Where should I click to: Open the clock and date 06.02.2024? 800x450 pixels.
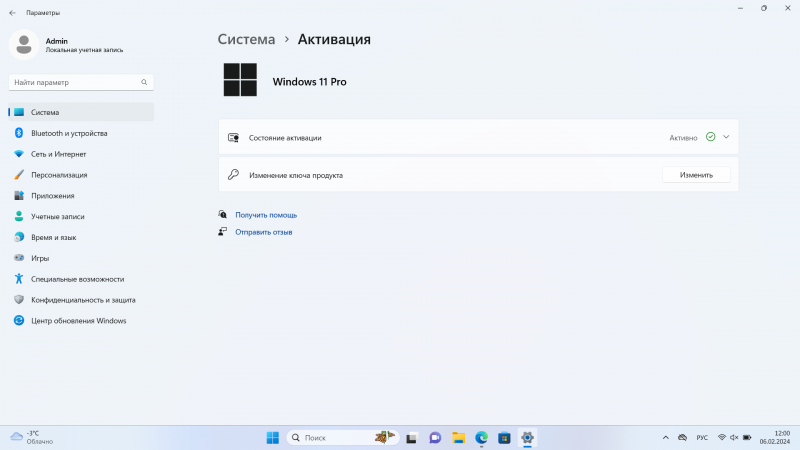pyautogui.click(x=774, y=438)
